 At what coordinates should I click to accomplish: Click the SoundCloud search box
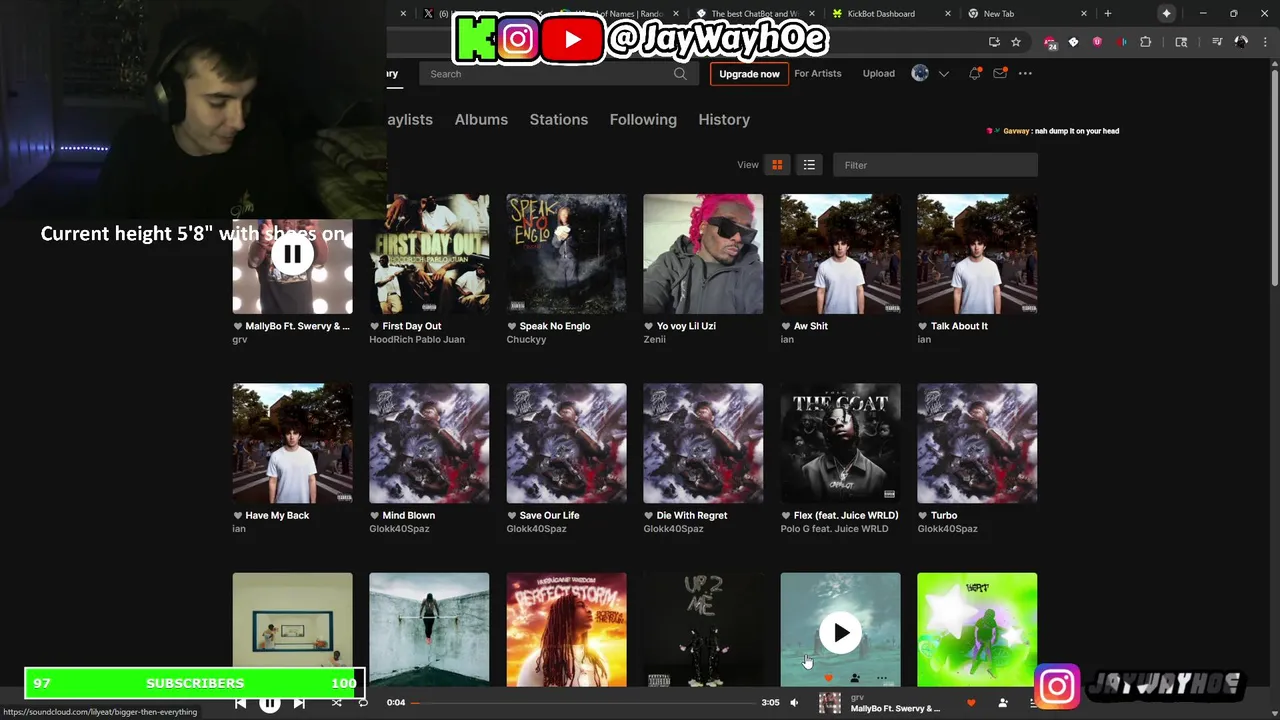click(x=558, y=73)
